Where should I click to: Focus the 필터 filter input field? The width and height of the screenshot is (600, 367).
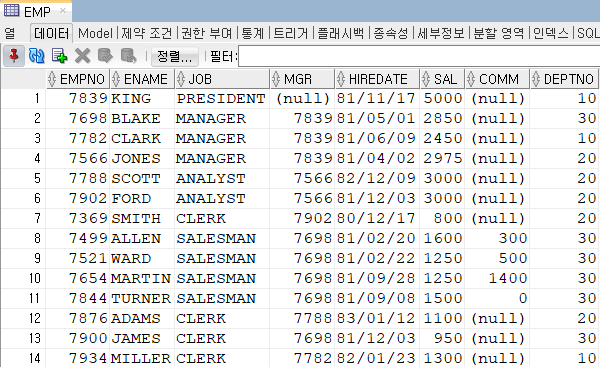click(419, 57)
